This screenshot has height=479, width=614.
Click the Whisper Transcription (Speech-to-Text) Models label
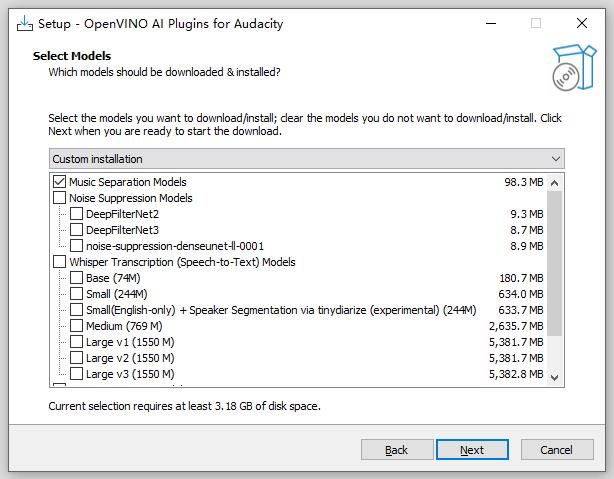[182, 262]
